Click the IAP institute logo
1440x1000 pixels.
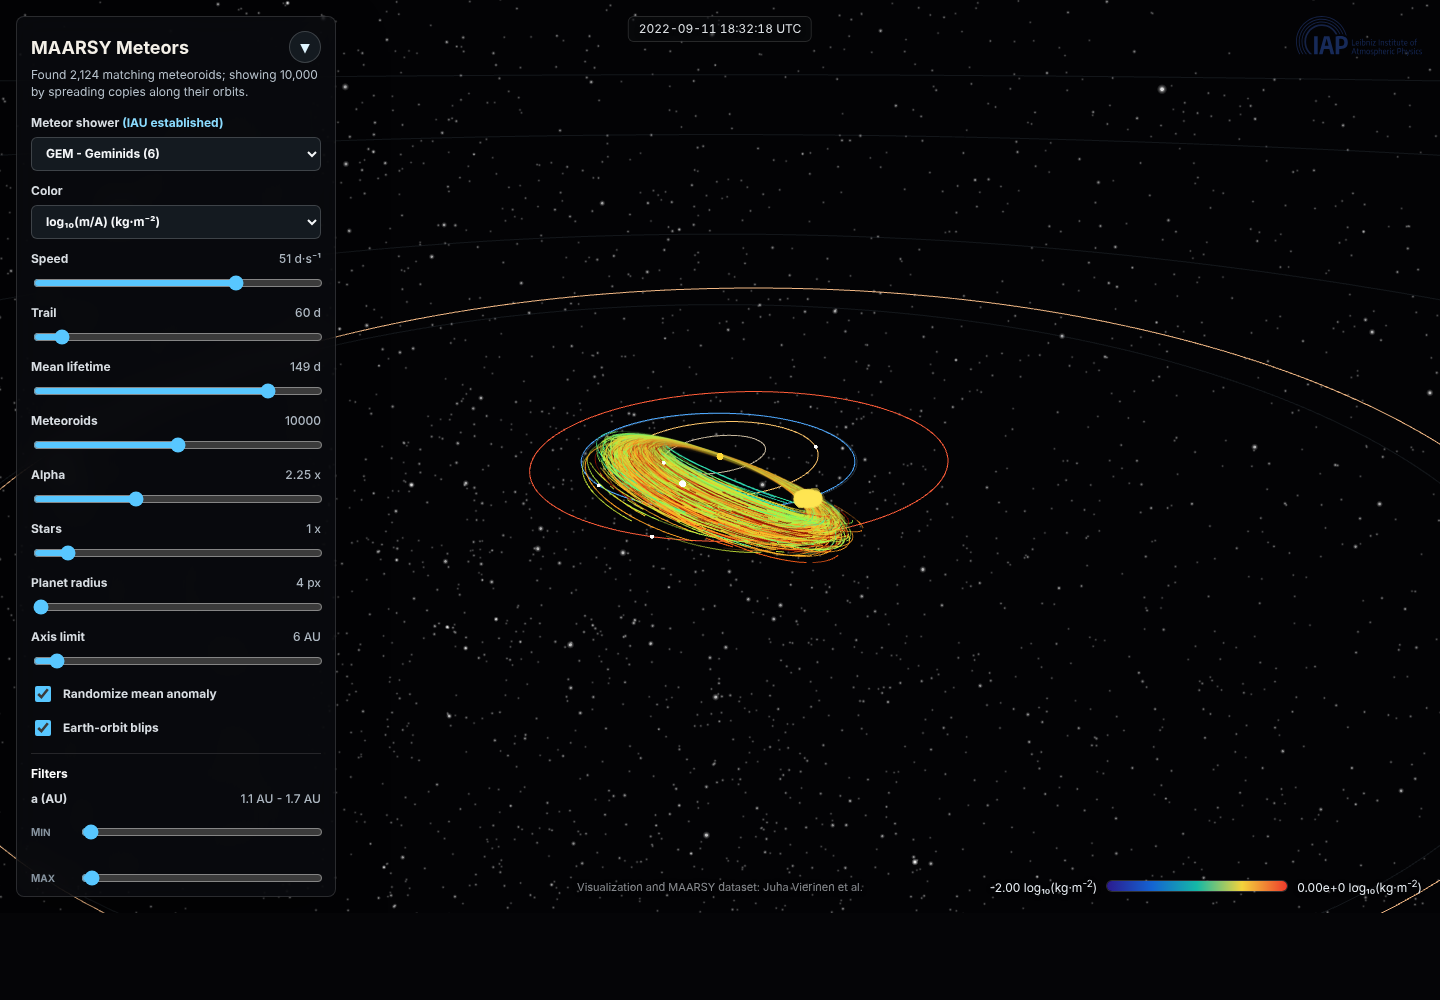pyautogui.click(x=1358, y=38)
